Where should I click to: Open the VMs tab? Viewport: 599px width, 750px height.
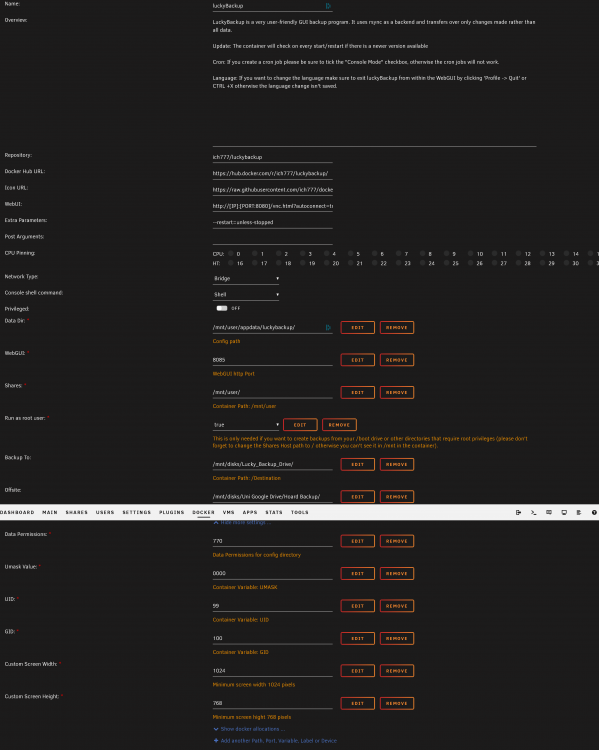229,512
